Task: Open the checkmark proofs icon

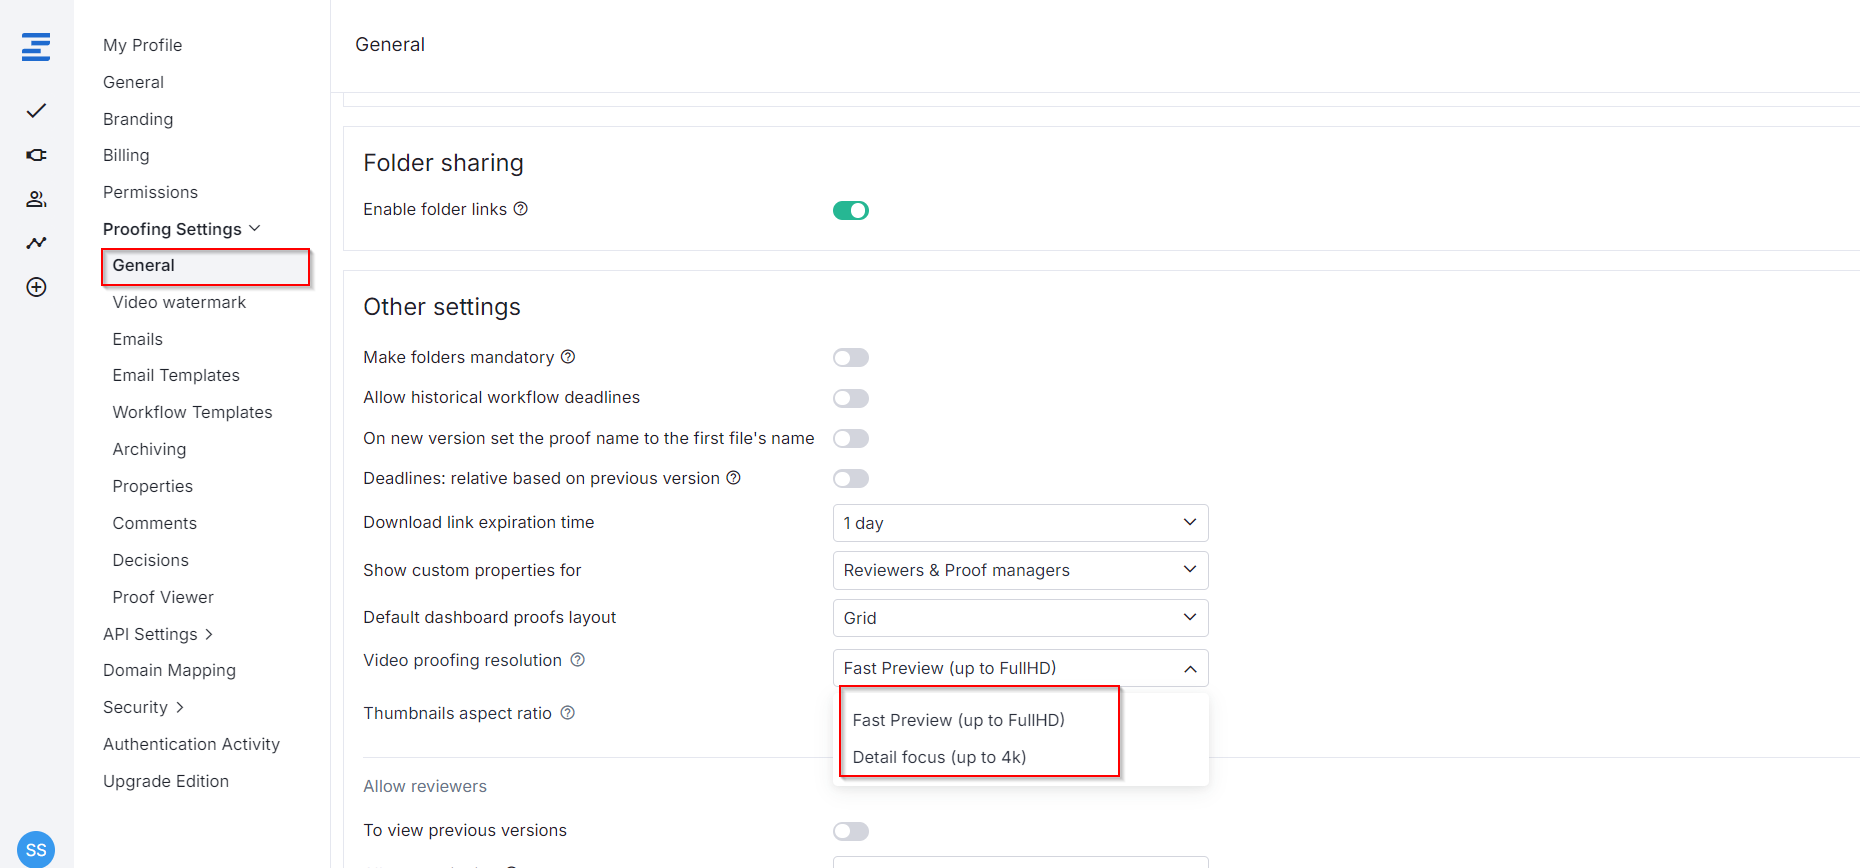Action: tap(36, 111)
